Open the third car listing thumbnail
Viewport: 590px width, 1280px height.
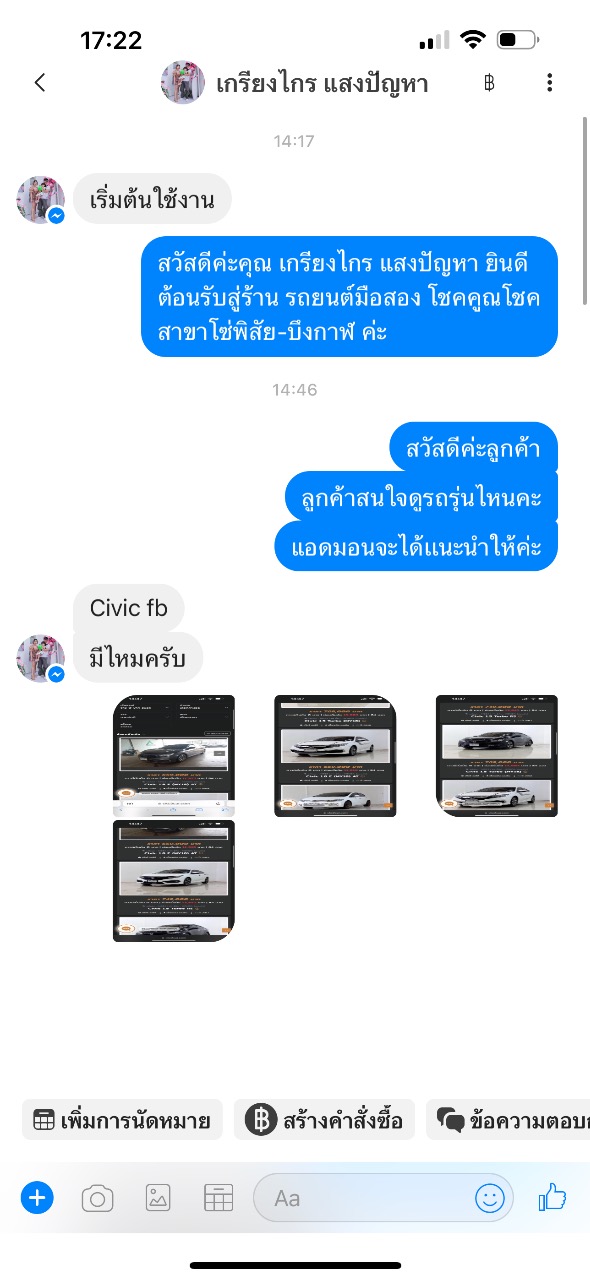coord(497,755)
